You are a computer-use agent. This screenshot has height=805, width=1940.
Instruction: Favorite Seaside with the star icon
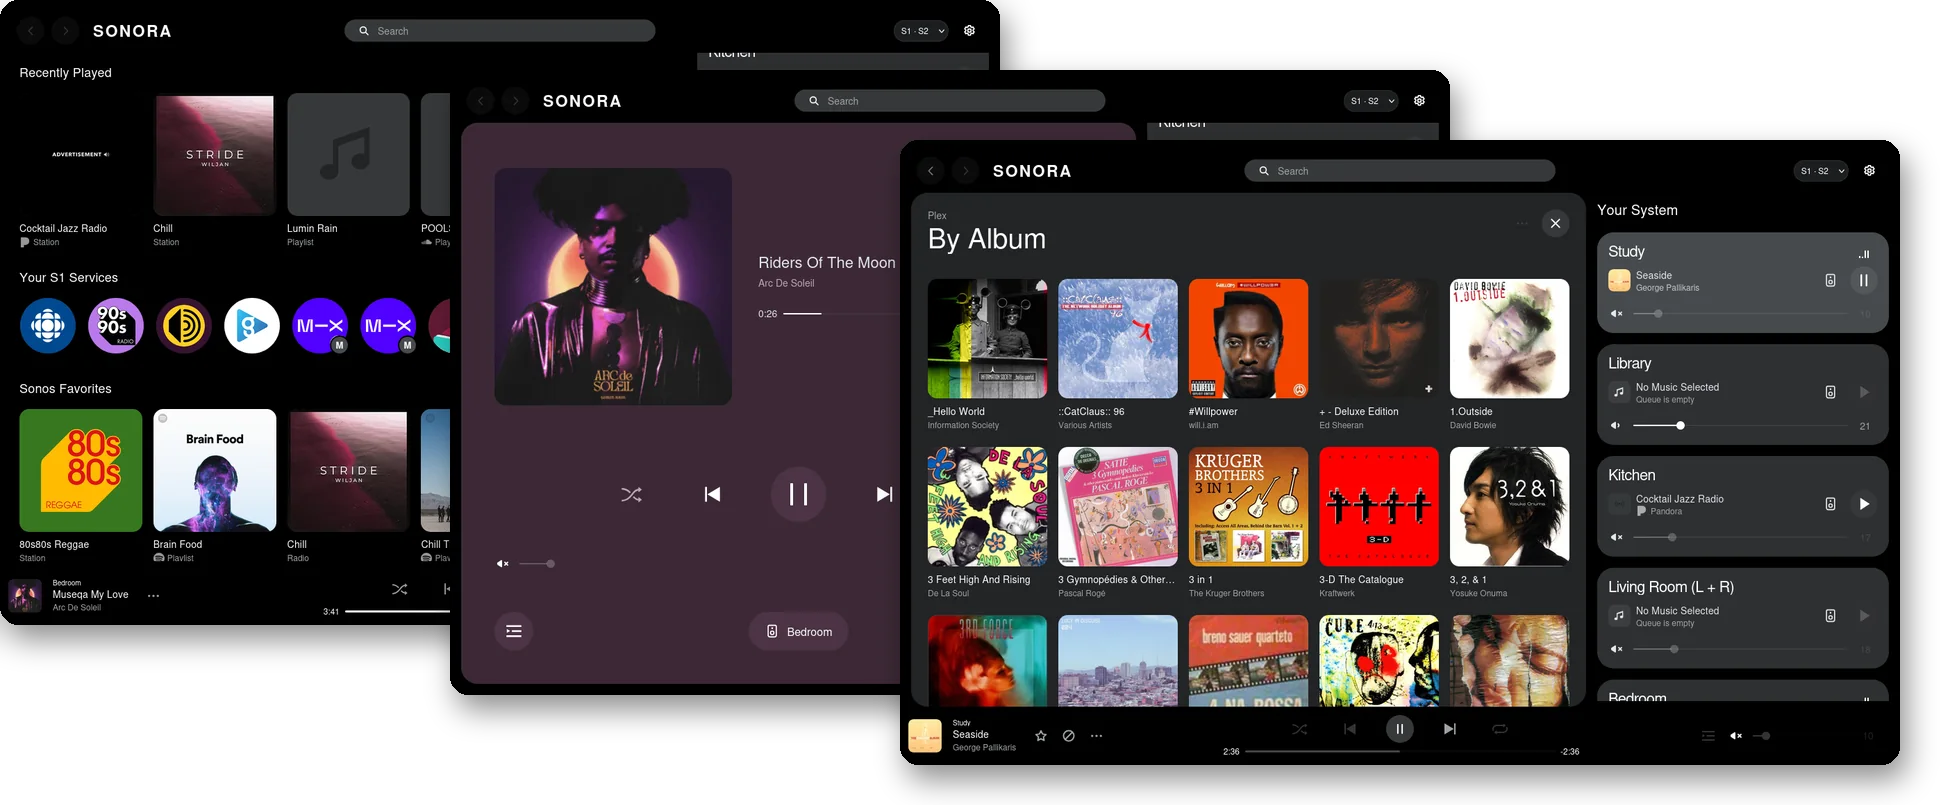[x=1041, y=736]
